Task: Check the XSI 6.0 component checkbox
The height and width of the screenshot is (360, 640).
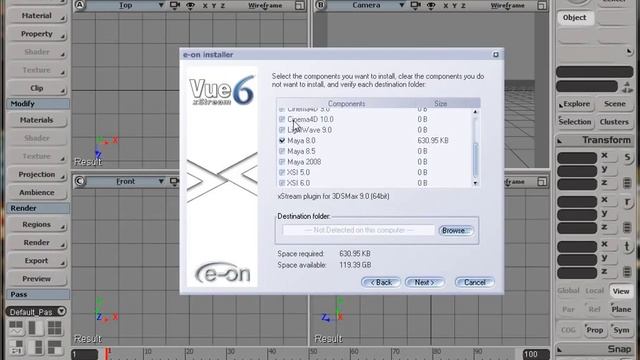Action: pos(282,183)
